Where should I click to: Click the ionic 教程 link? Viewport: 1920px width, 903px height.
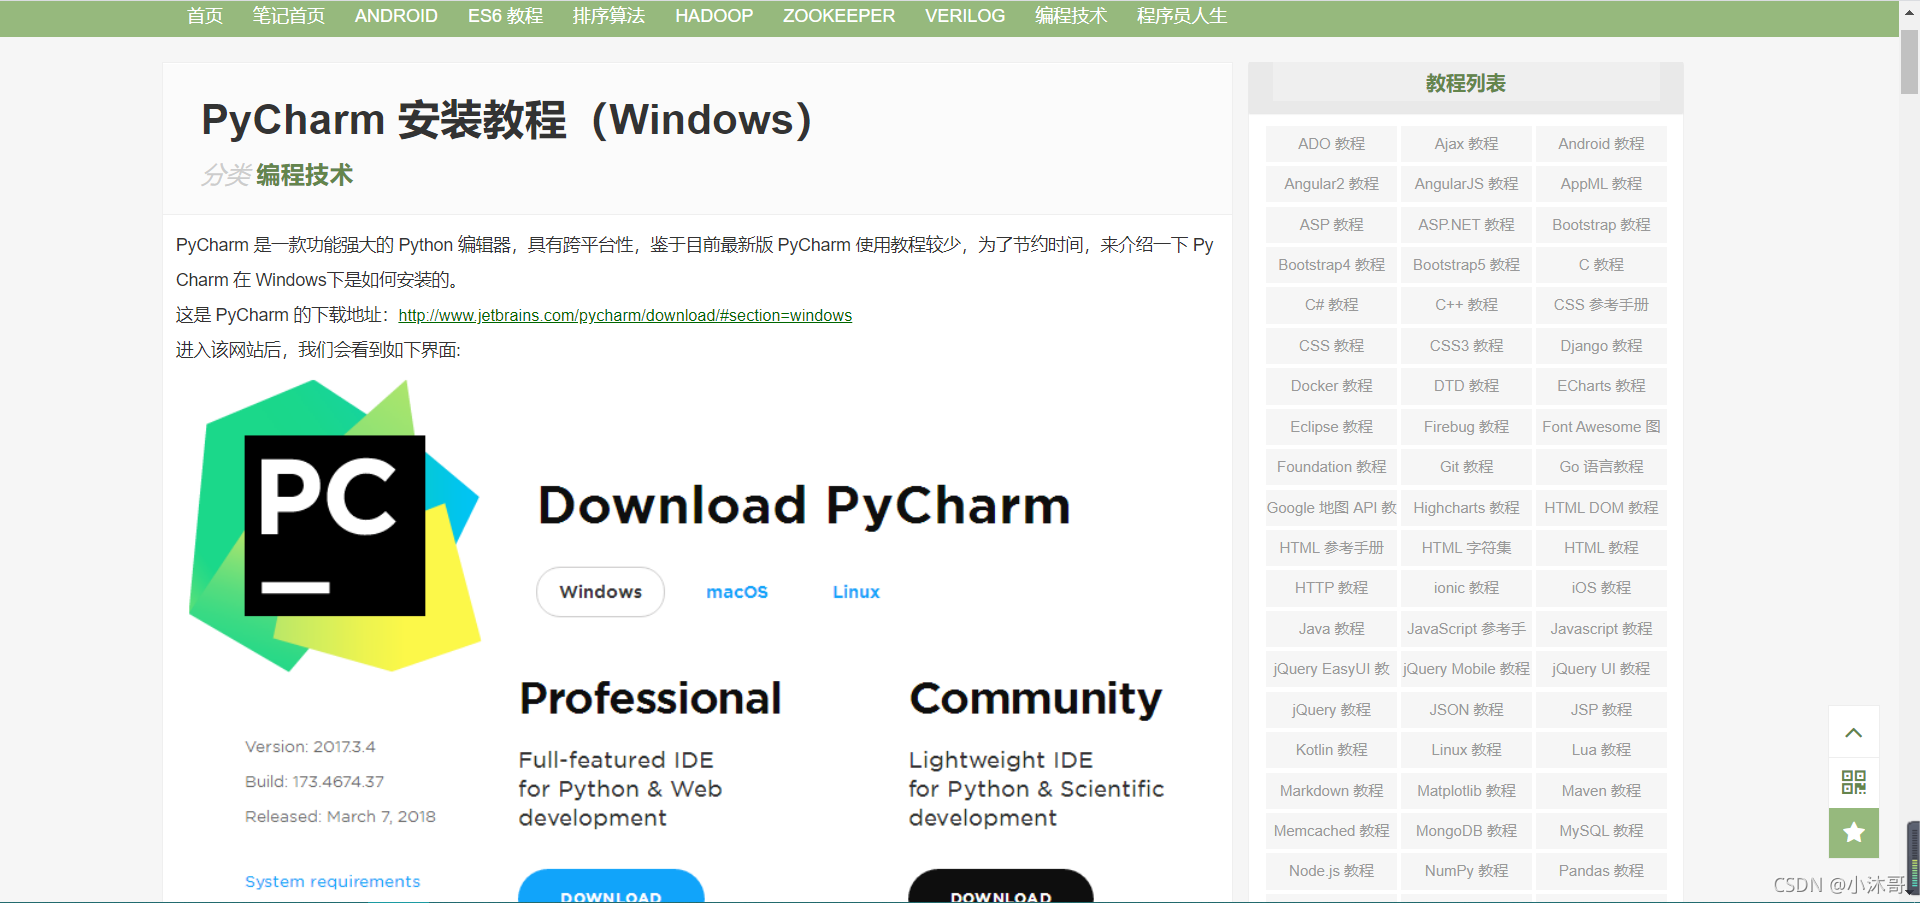(1466, 588)
